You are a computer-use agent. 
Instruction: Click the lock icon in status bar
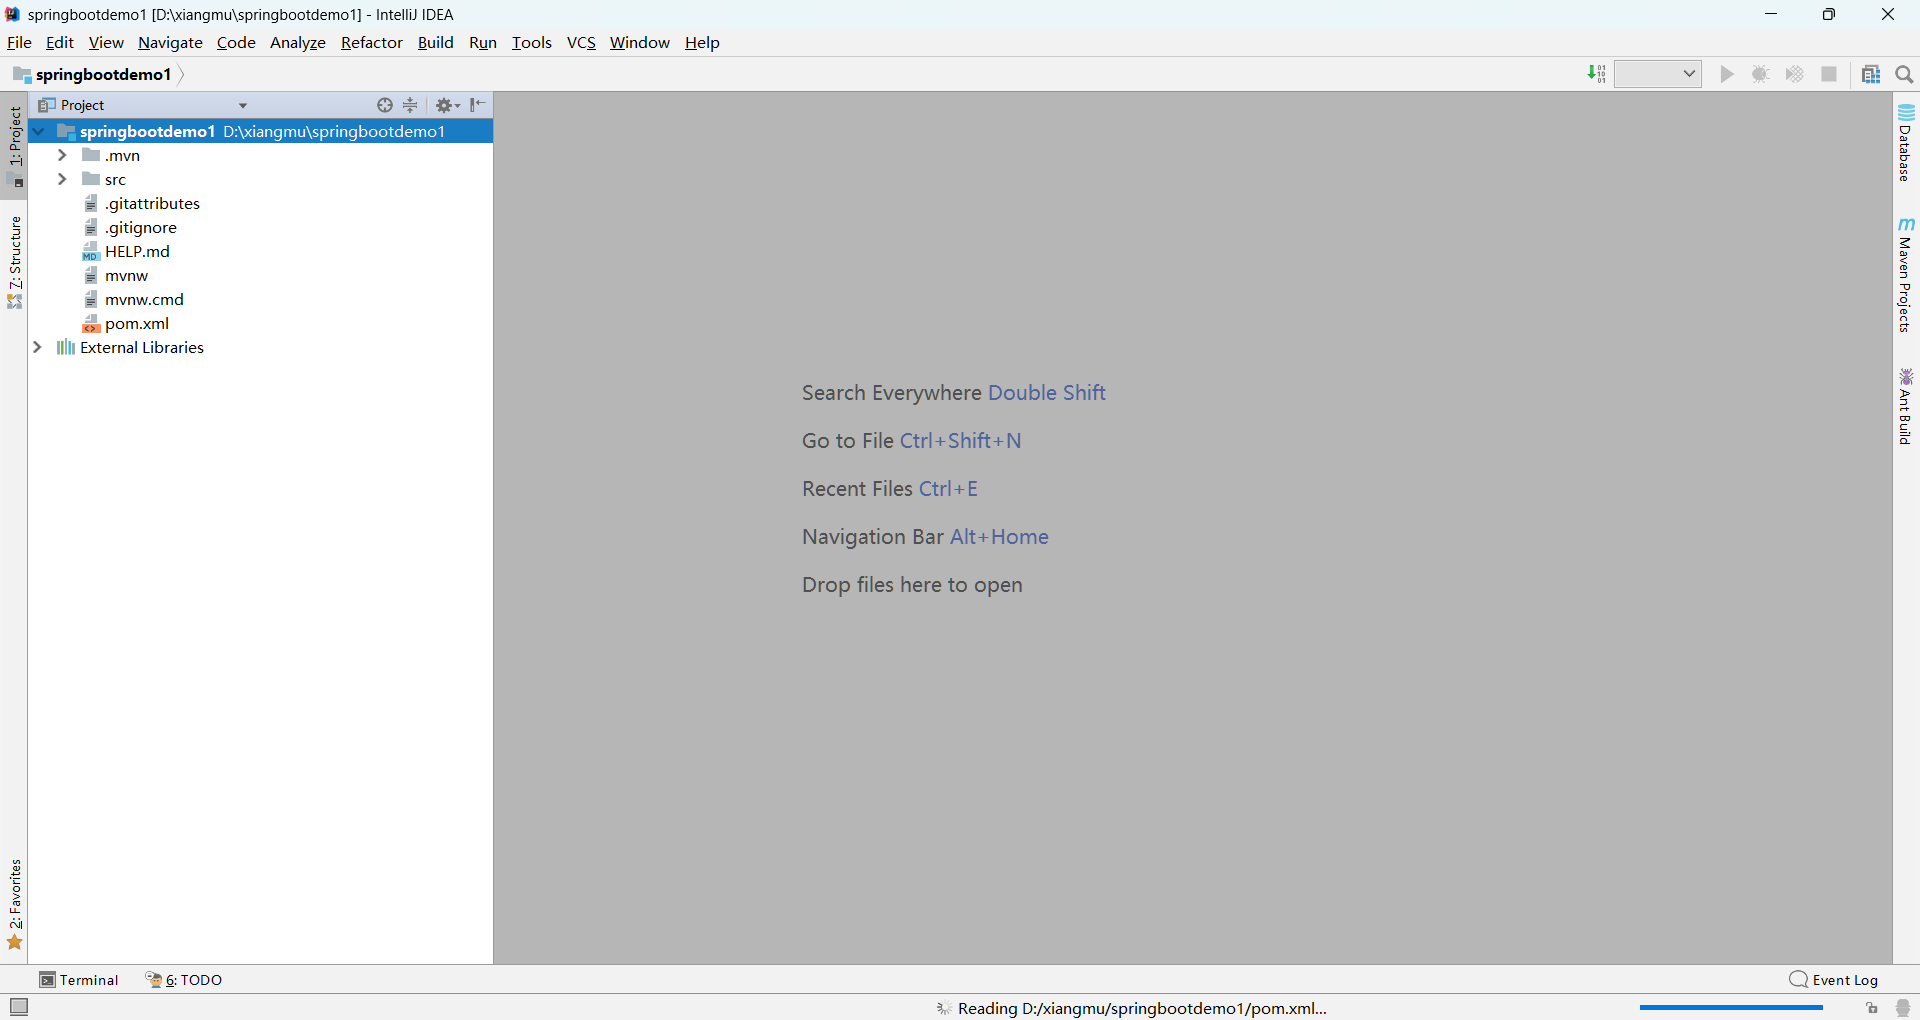pos(1872,1008)
